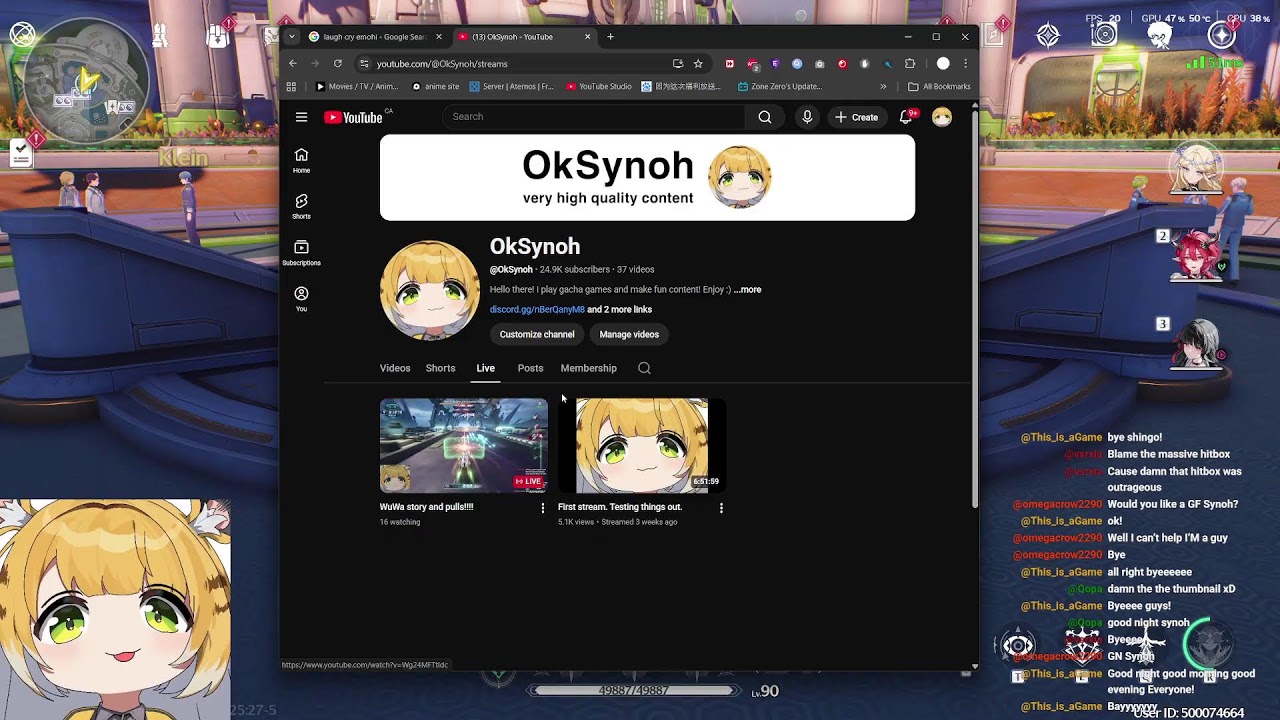Click Customize channel
This screenshot has height=720, width=1280.
point(537,335)
